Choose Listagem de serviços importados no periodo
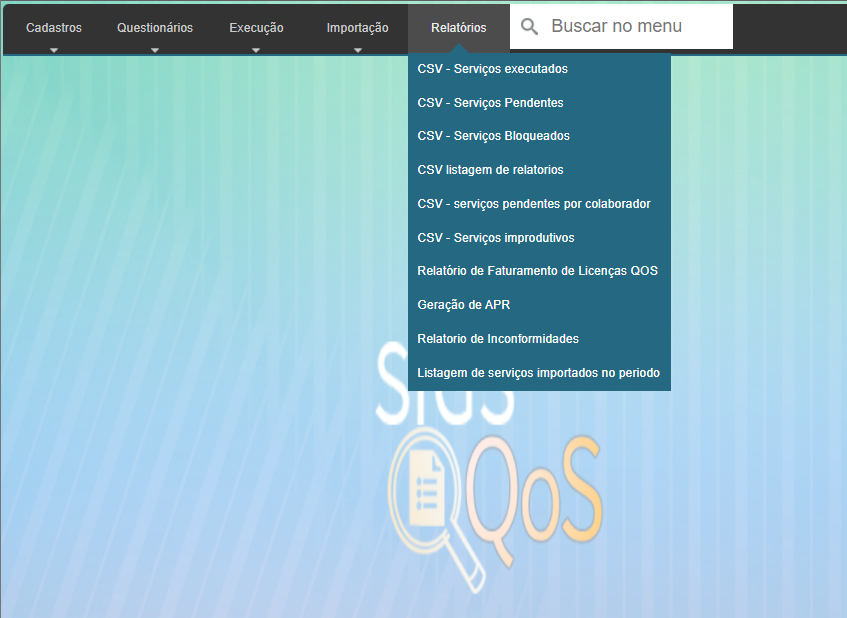Viewport: 847px width, 618px height. 538,373
